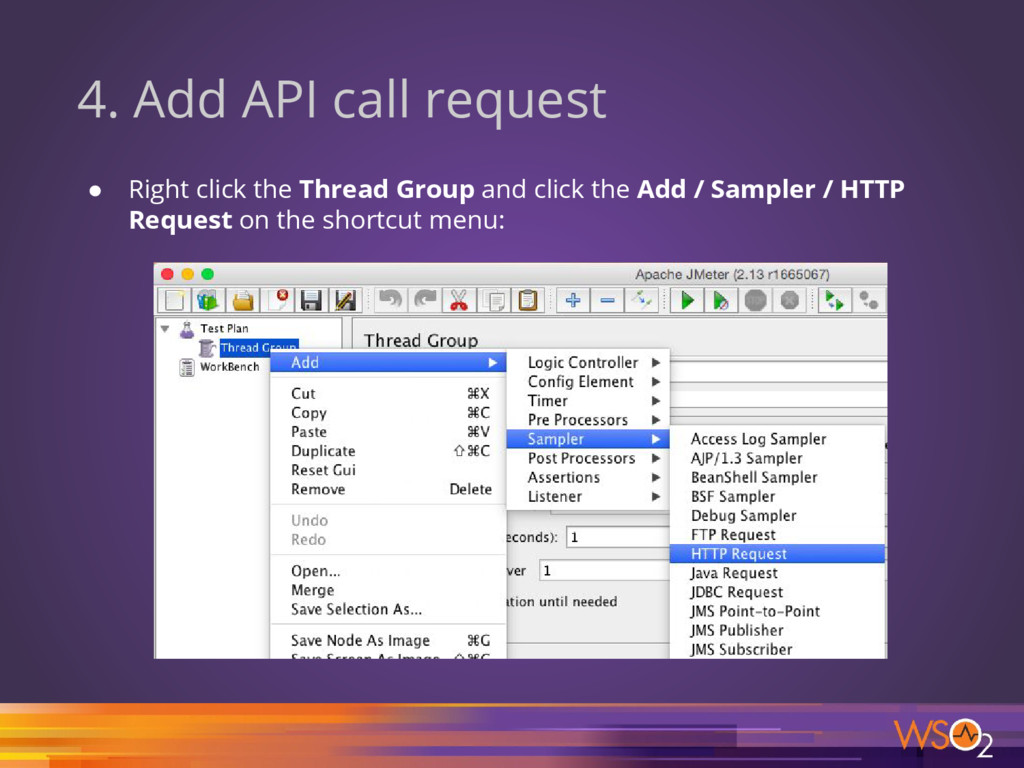Click the Undo arrow toolbar icon

point(391,300)
